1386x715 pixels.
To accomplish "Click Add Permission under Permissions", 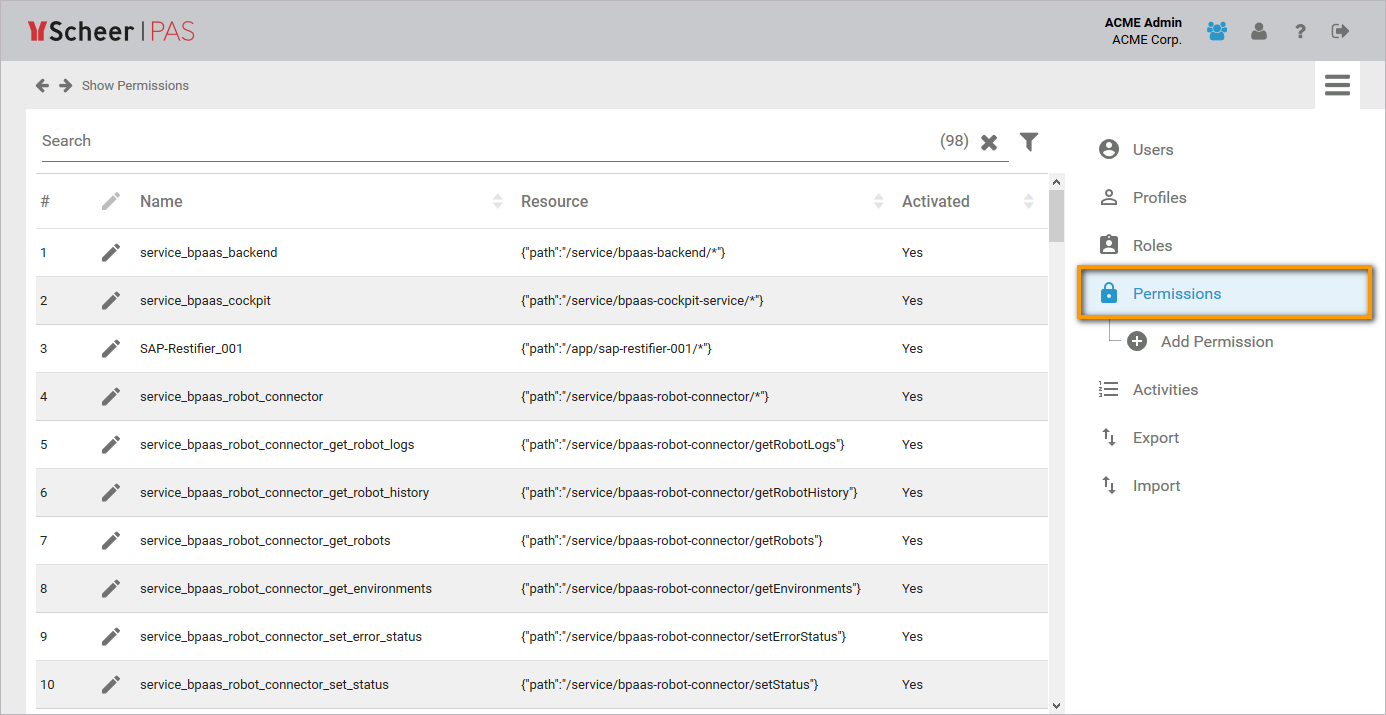I will tap(1216, 342).
